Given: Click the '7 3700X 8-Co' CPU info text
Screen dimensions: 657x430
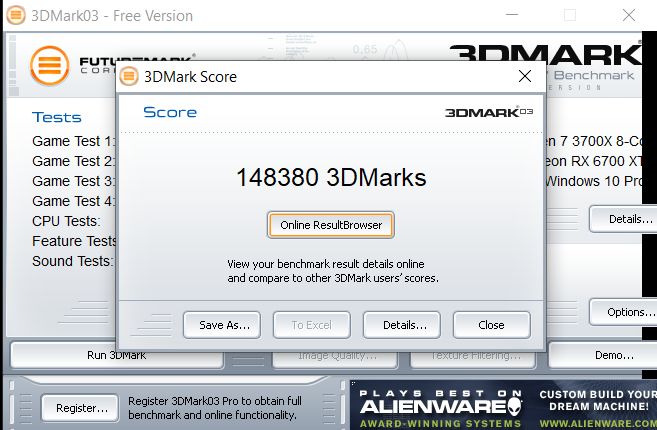Looking at the screenshot, I should click(x=601, y=141).
